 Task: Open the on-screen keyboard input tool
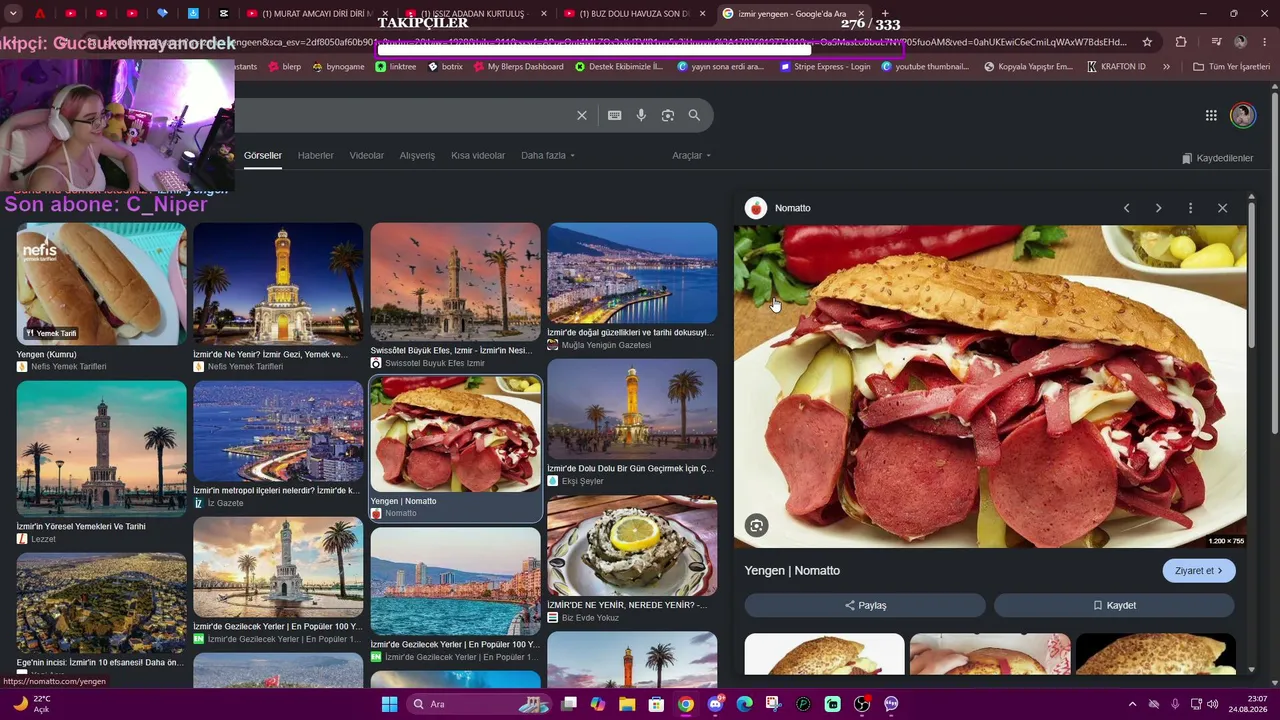click(x=615, y=115)
